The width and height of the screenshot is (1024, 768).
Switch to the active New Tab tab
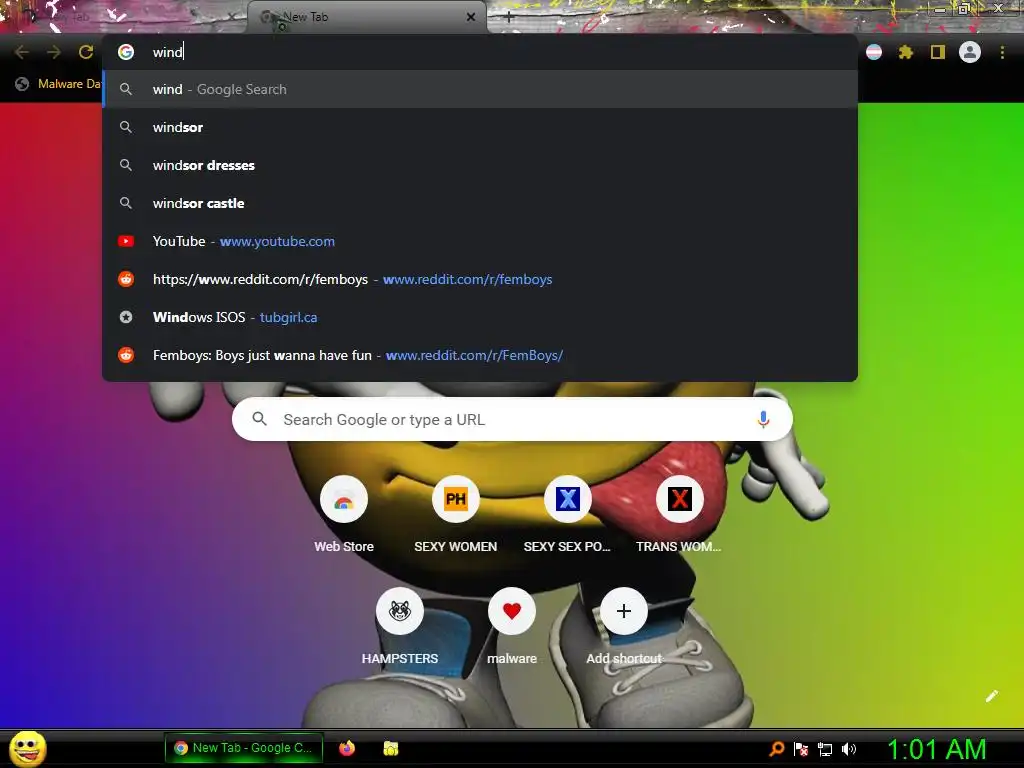366,17
